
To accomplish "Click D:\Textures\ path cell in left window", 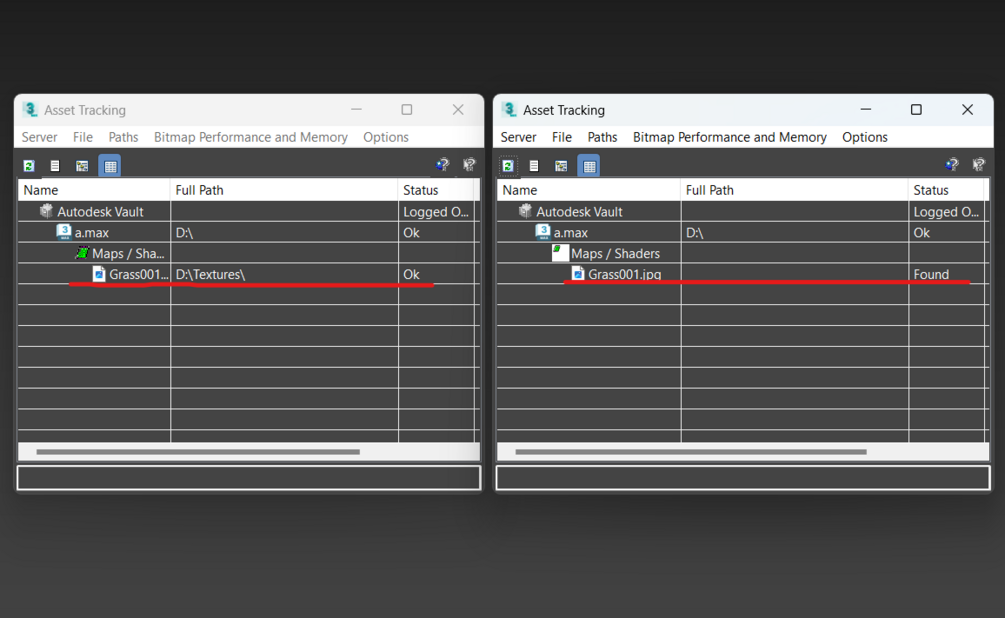I will point(284,274).
